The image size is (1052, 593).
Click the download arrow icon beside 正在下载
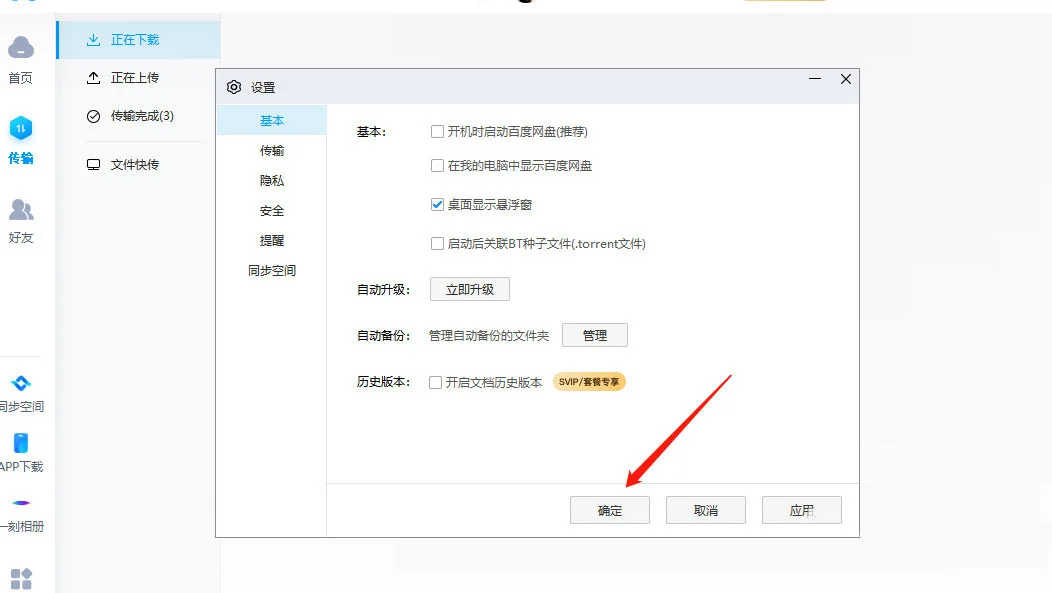[x=93, y=40]
